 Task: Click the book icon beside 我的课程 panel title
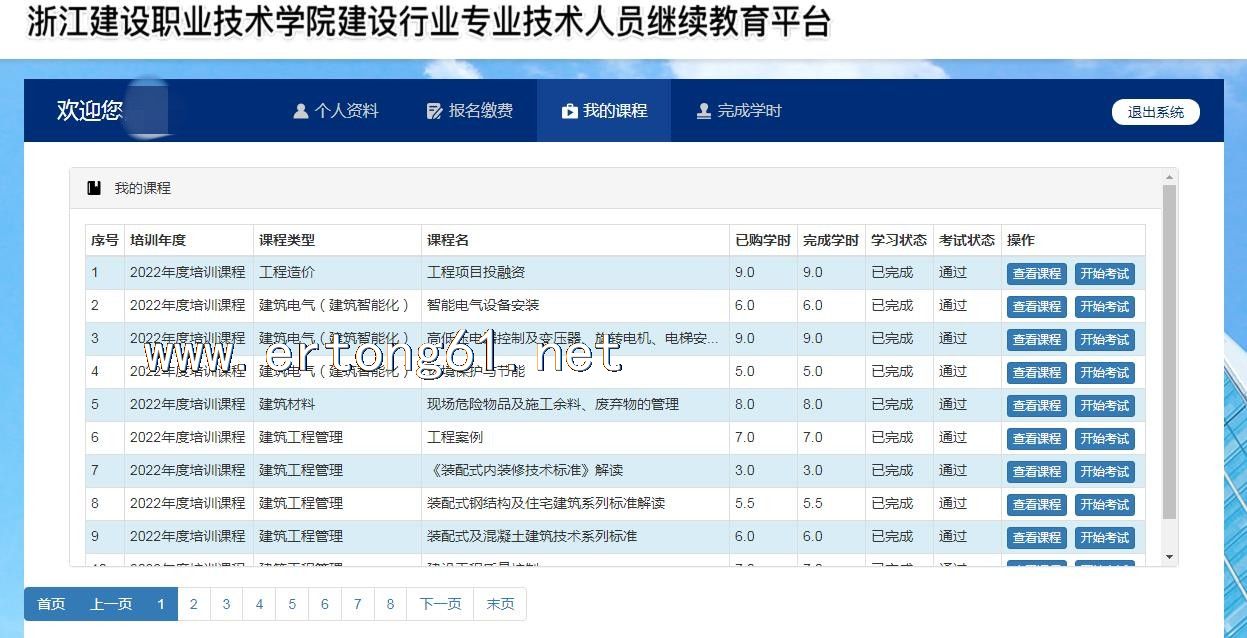point(94,188)
